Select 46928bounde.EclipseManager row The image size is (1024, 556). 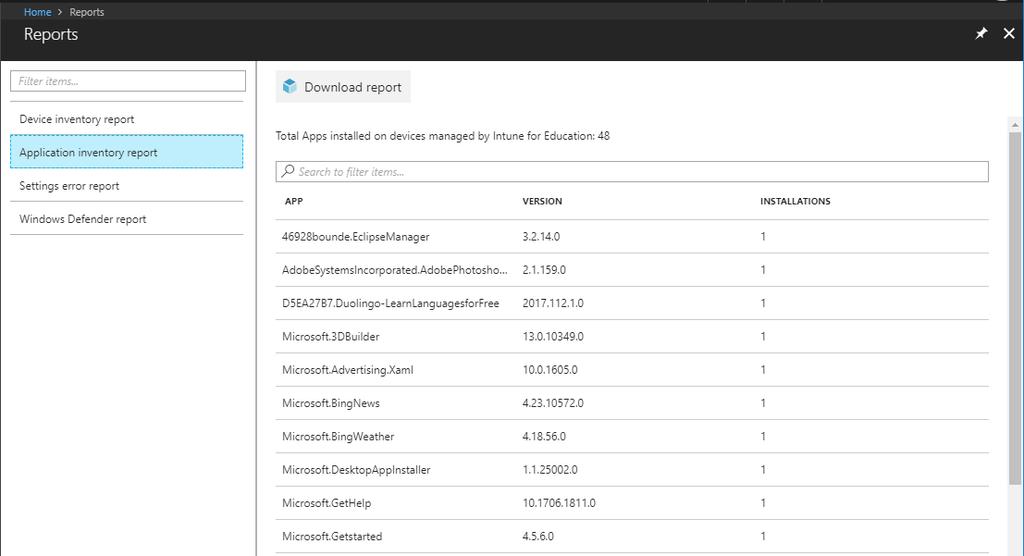coord(632,237)
